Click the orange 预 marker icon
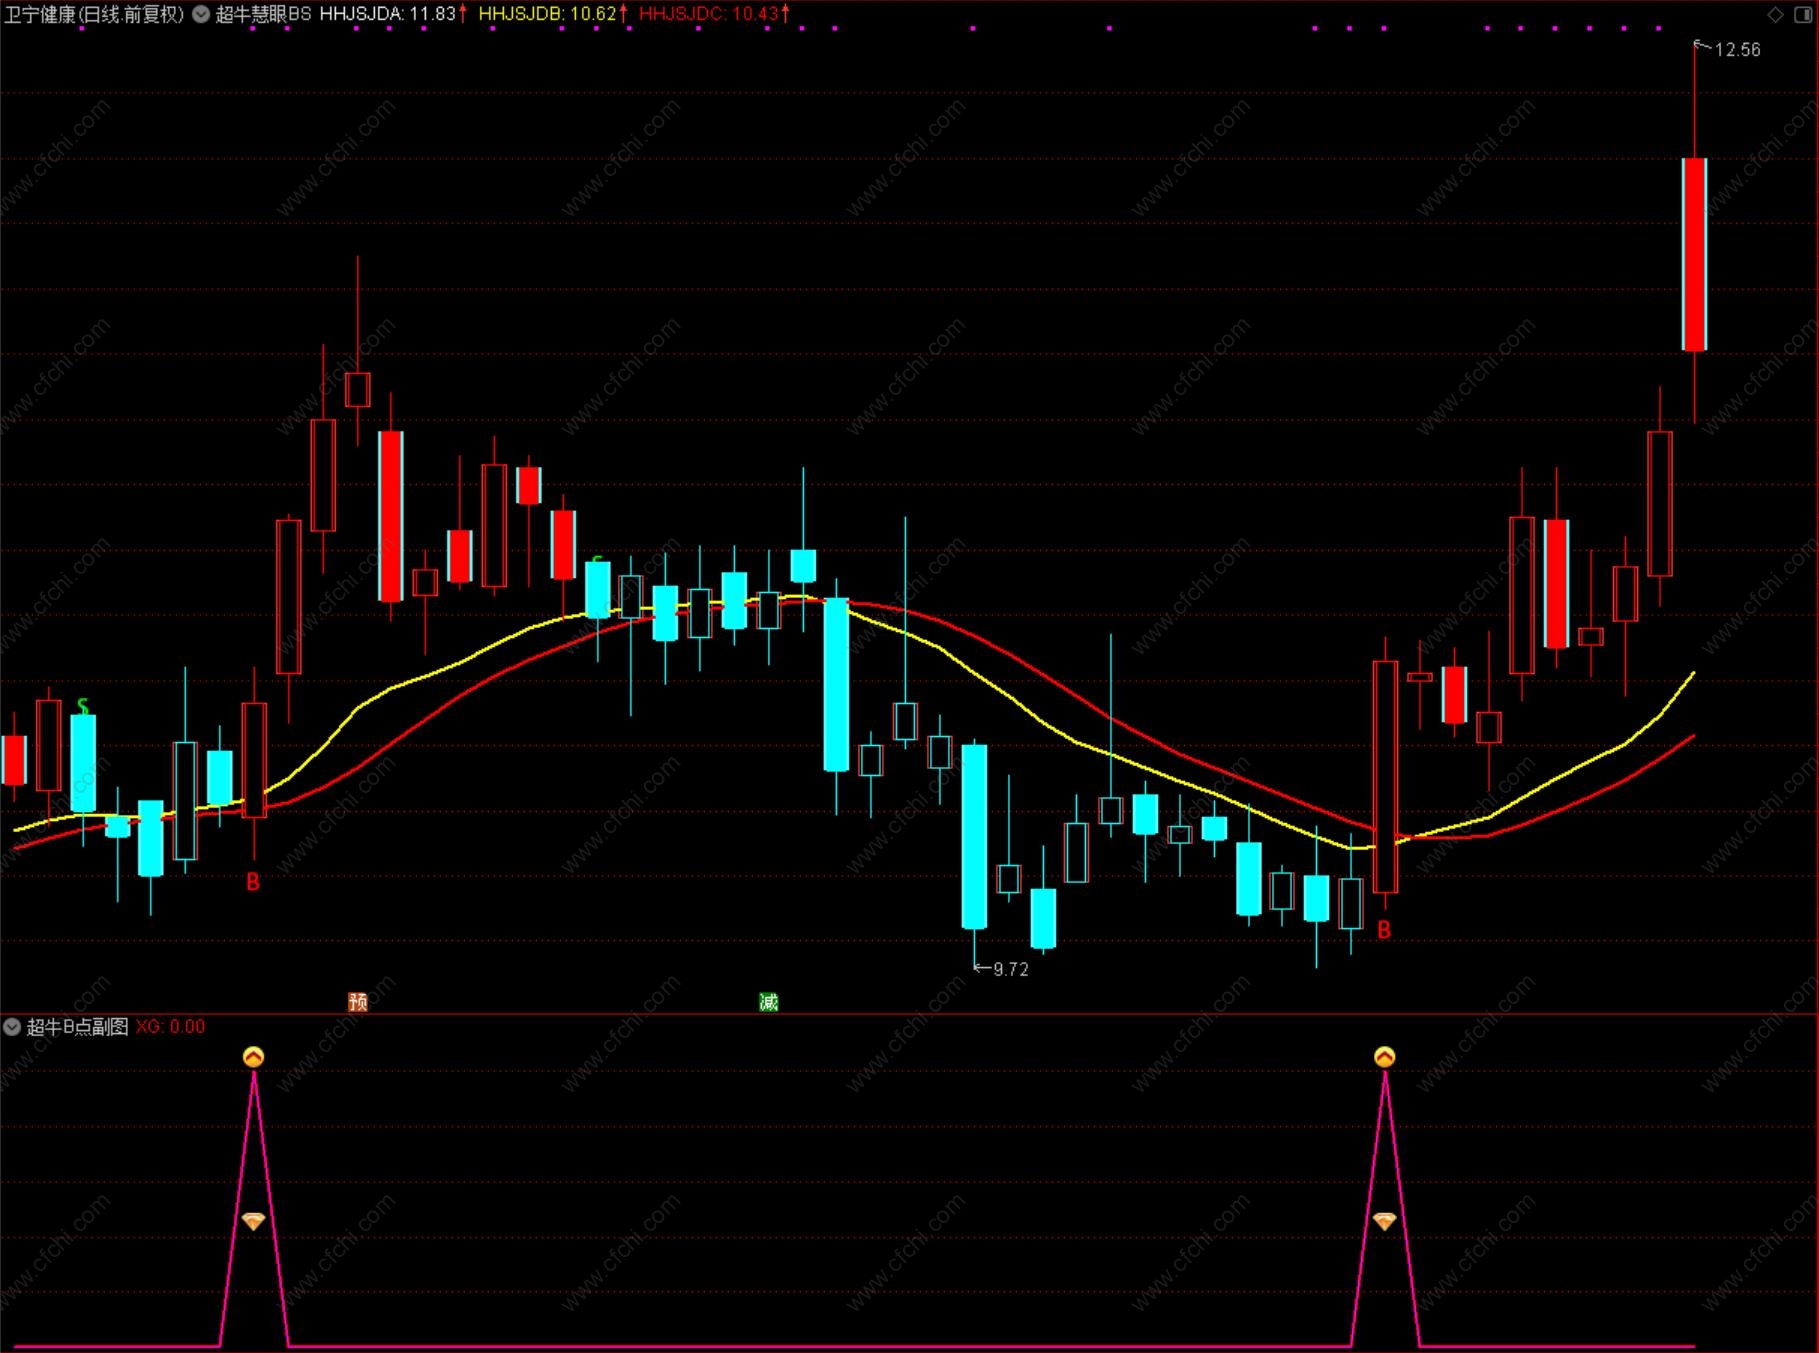Viewport: 1819px width, 1353px height. coord(358,1002)
